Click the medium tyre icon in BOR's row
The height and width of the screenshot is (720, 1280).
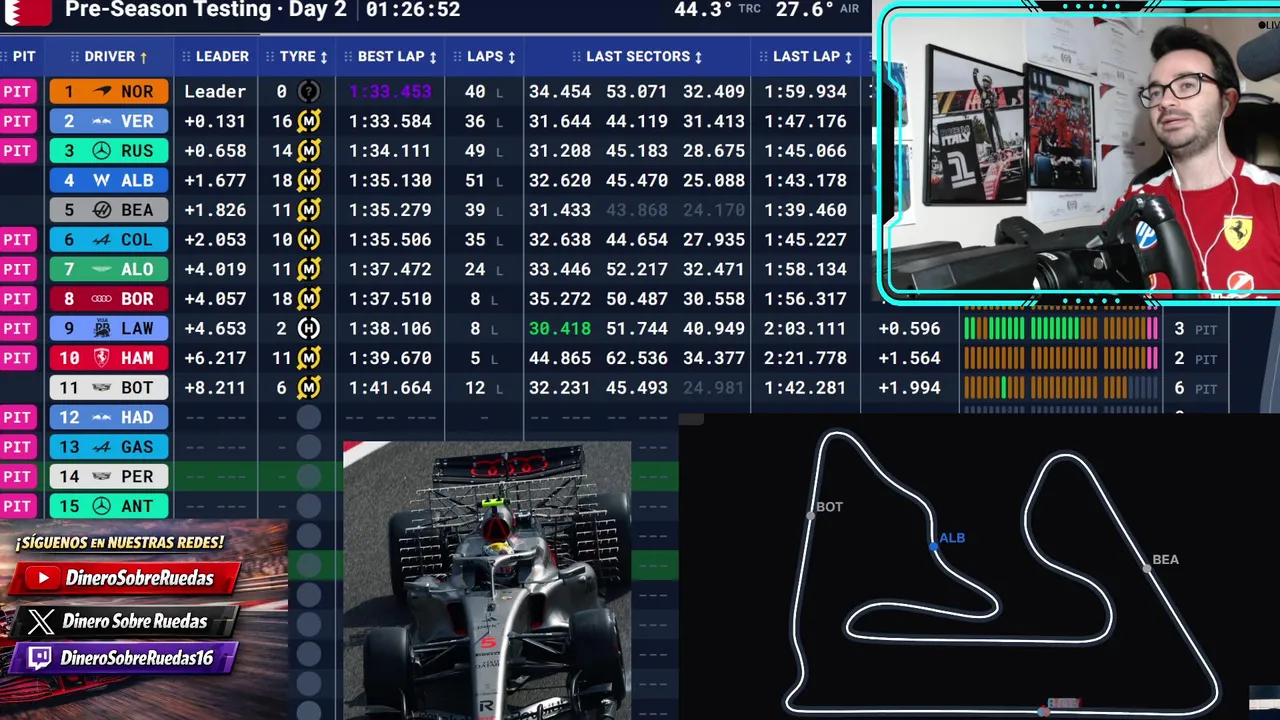[x=309, y=299]
